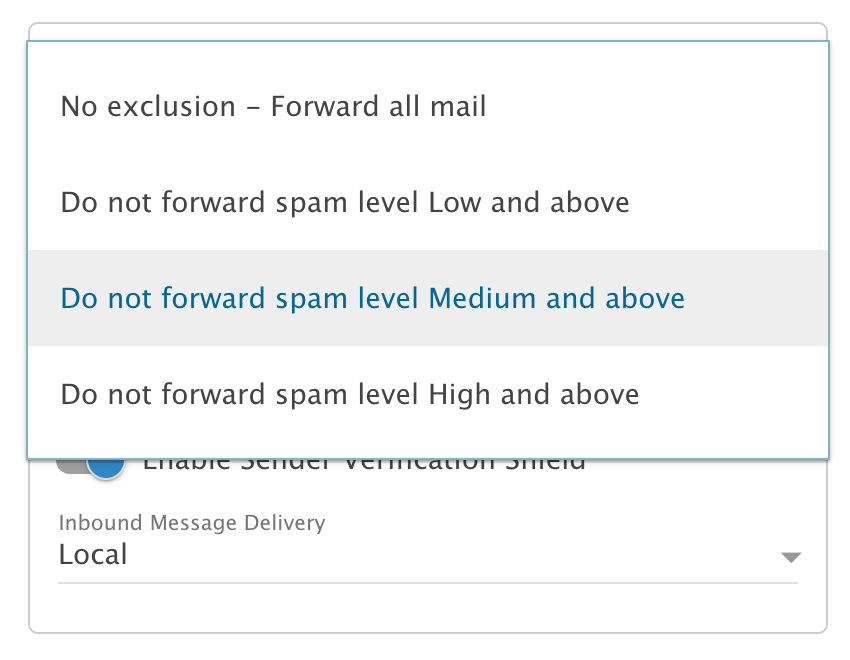The image size is (850, 660).
Task: Choose "Do not forward spam level Low"
Action: pos(345,203)
